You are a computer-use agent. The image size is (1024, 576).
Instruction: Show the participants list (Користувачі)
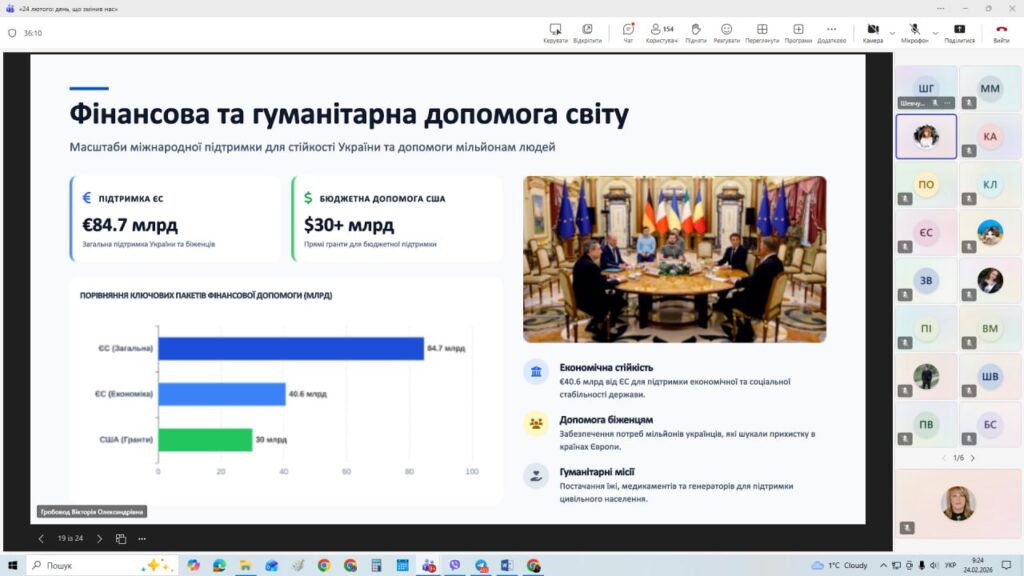(x=662, y=32)
